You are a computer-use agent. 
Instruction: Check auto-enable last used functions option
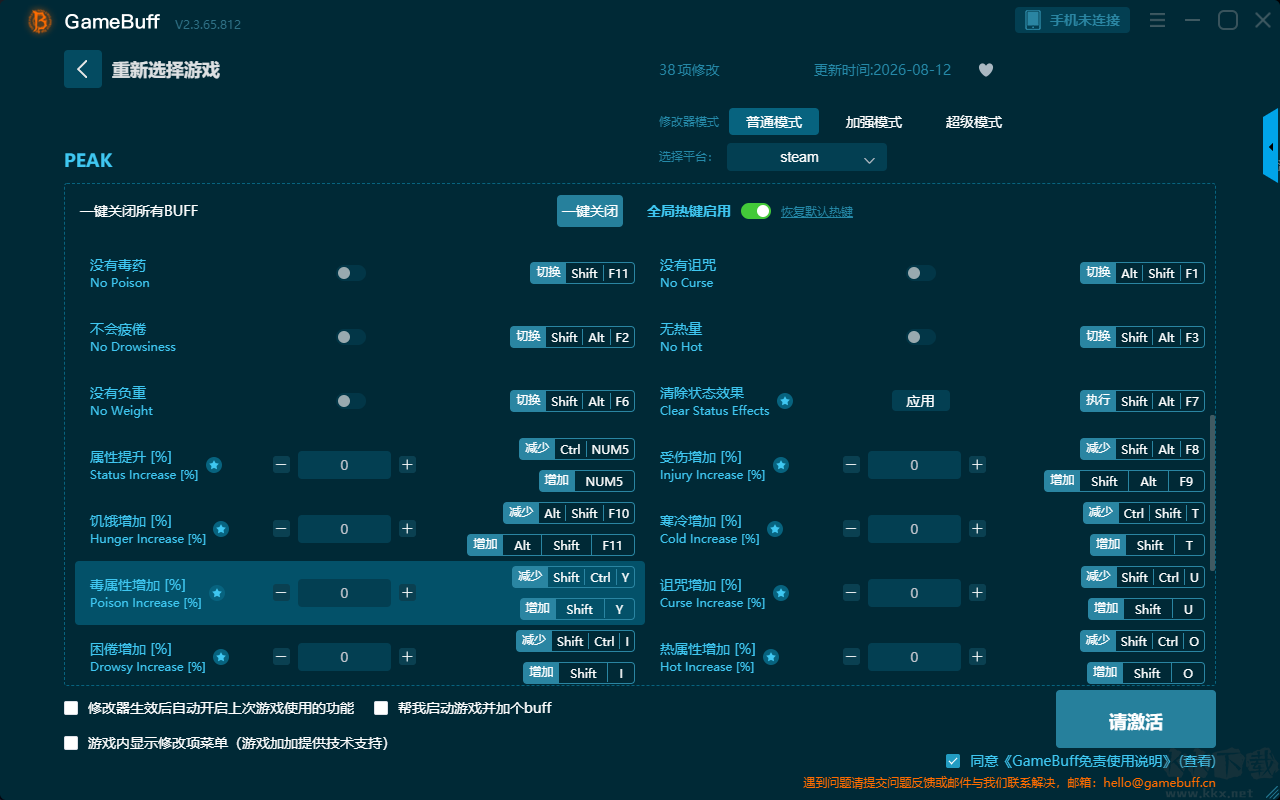click(71, 708)
